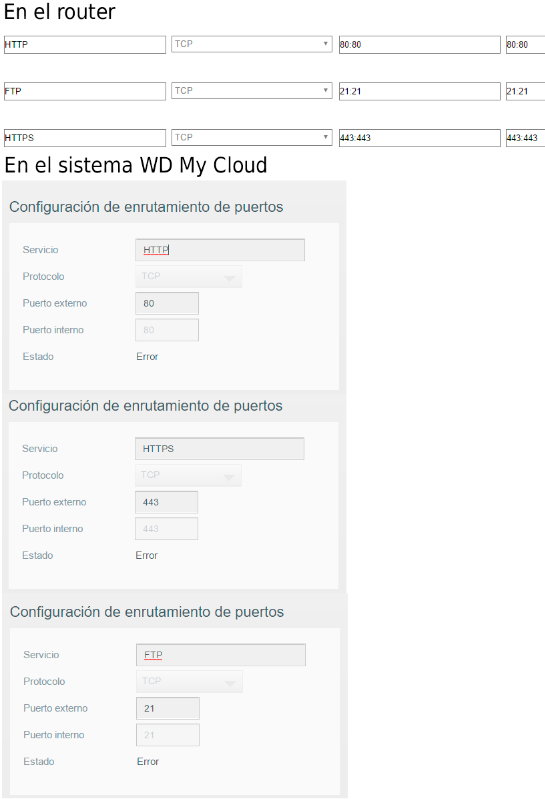Click the 'En el router' heading

coord(60,12)
